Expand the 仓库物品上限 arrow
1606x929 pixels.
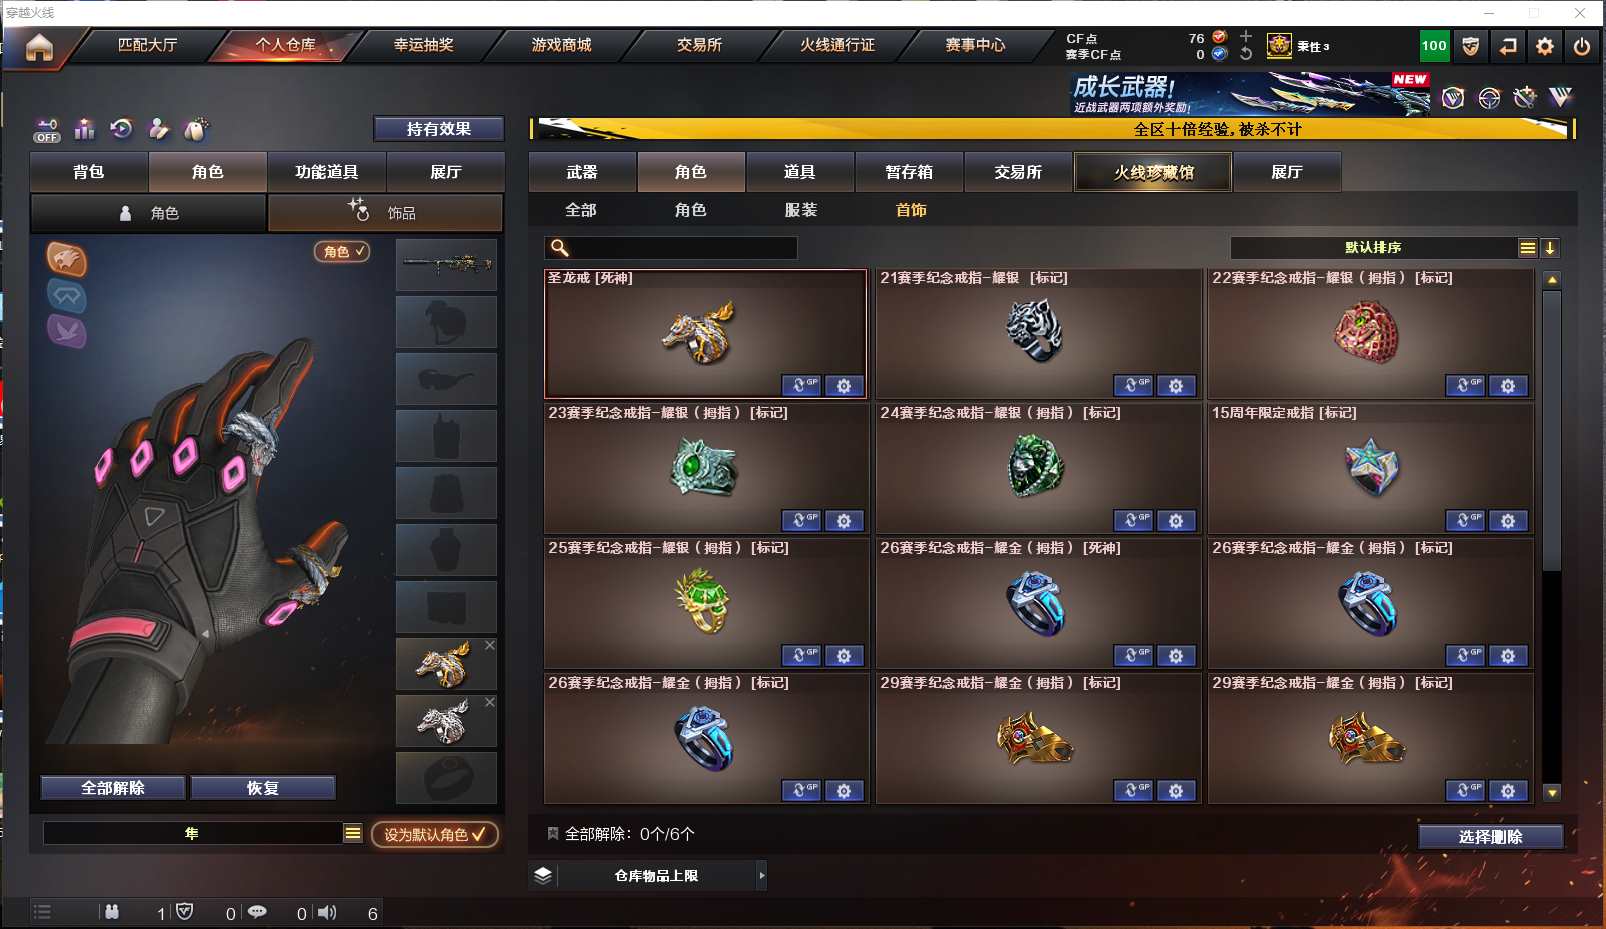click(762, 876)
